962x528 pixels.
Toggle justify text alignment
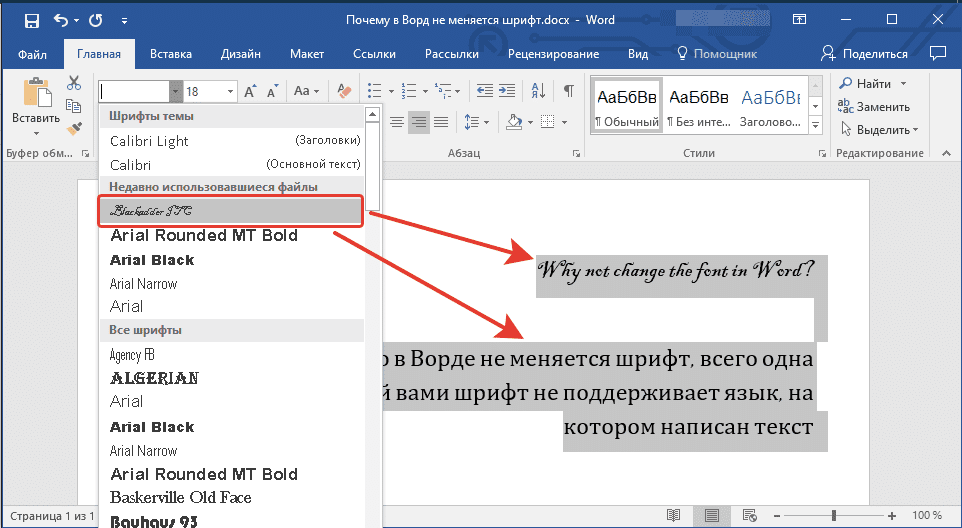point(442,122)
